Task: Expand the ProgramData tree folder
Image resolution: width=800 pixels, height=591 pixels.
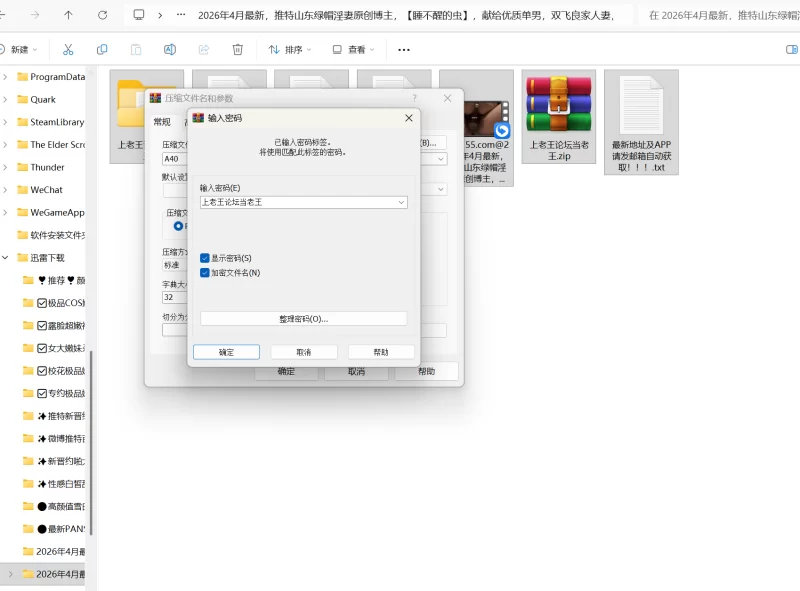Action: 5,77
